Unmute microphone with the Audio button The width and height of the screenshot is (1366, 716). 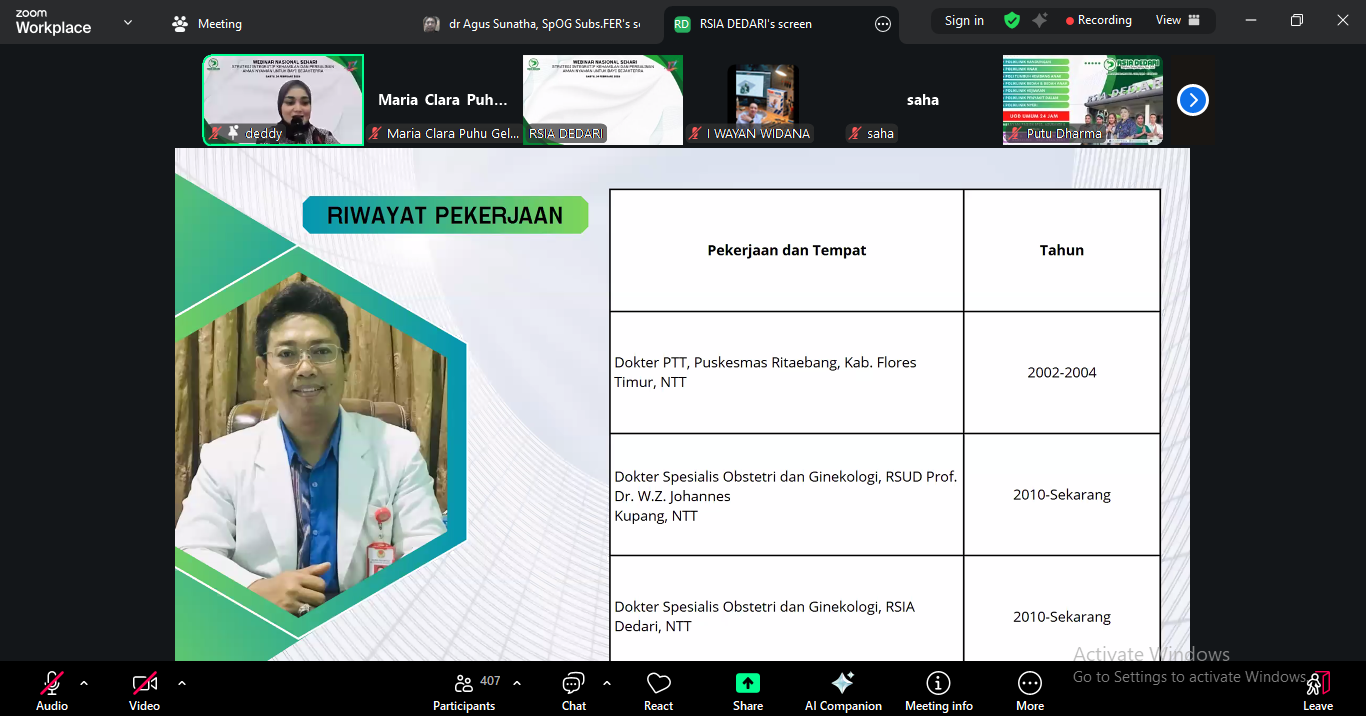[51, 689]
